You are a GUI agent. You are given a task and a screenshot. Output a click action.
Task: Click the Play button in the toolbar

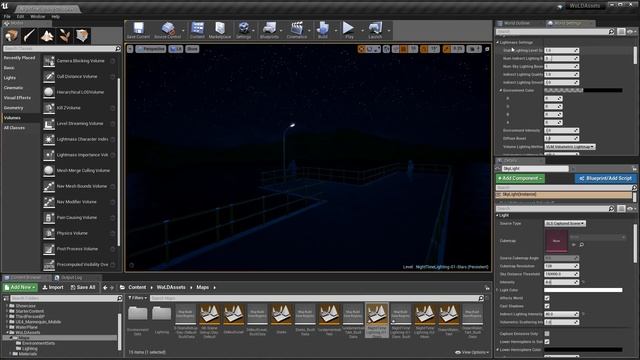tap(349, 28)
